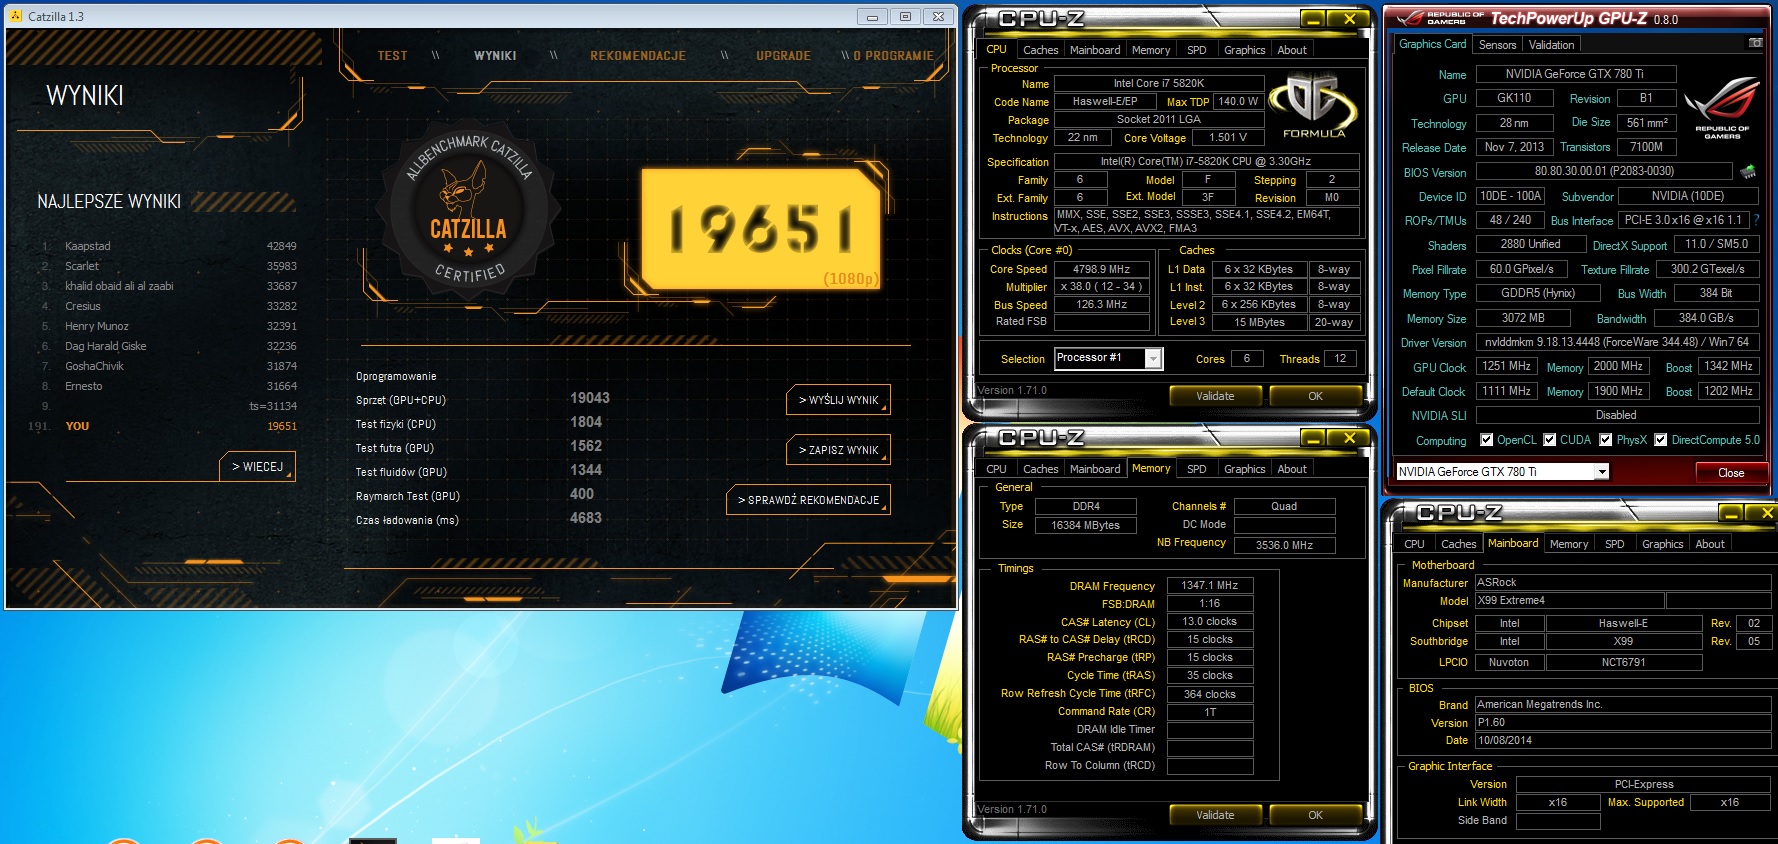Image resolution: width=1778 pixels, height=844 pixels.
Task: Toggle the CUDA checkbox in GPU-Z
Action: tap(1549, 440)
